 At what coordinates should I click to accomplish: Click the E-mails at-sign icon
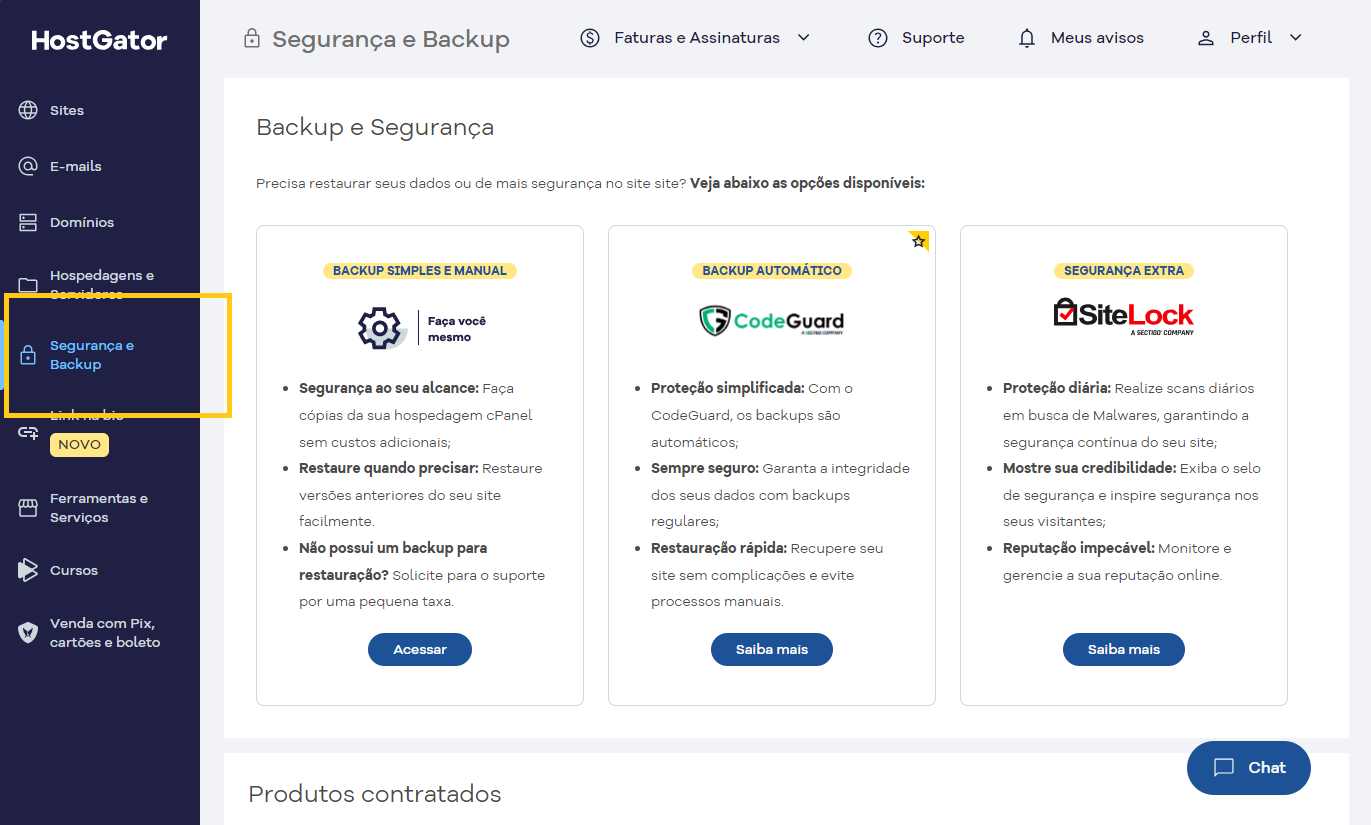28,166
